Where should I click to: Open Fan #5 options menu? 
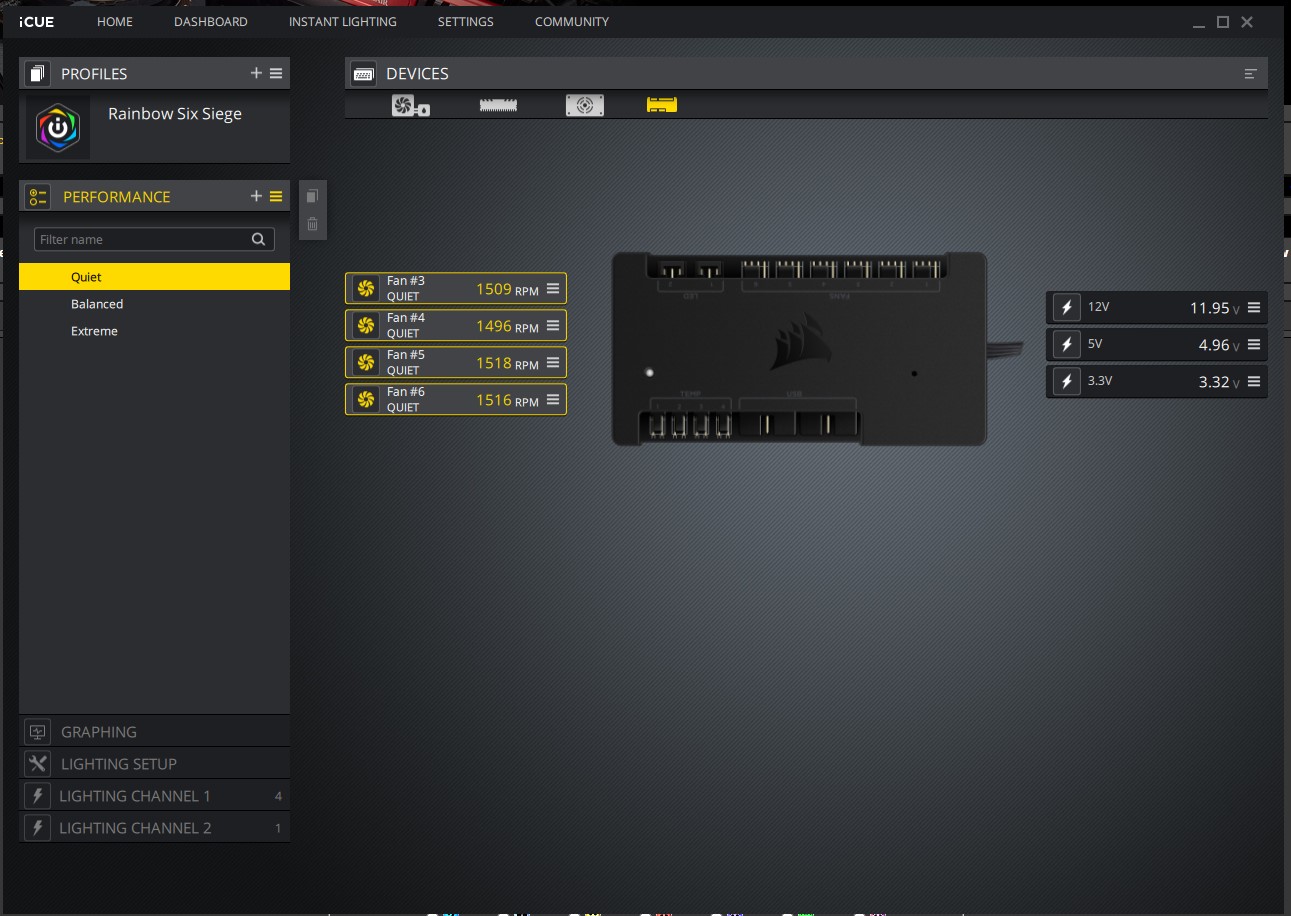click(x=553, y=362)
